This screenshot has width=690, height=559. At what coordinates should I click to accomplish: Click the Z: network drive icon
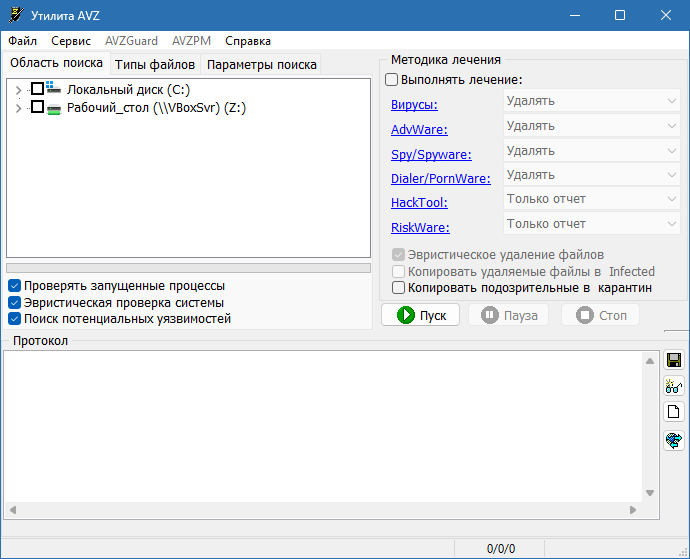[x=53, y=108]
